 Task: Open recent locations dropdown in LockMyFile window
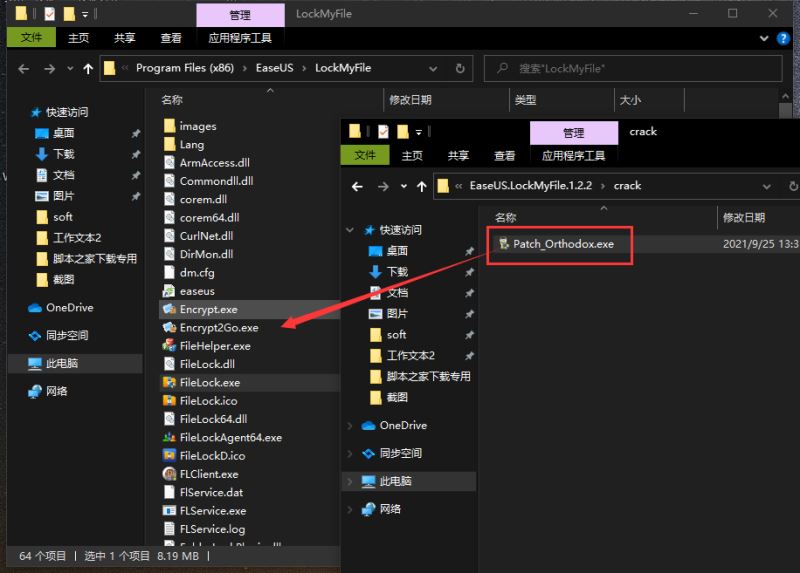(70, 68)
